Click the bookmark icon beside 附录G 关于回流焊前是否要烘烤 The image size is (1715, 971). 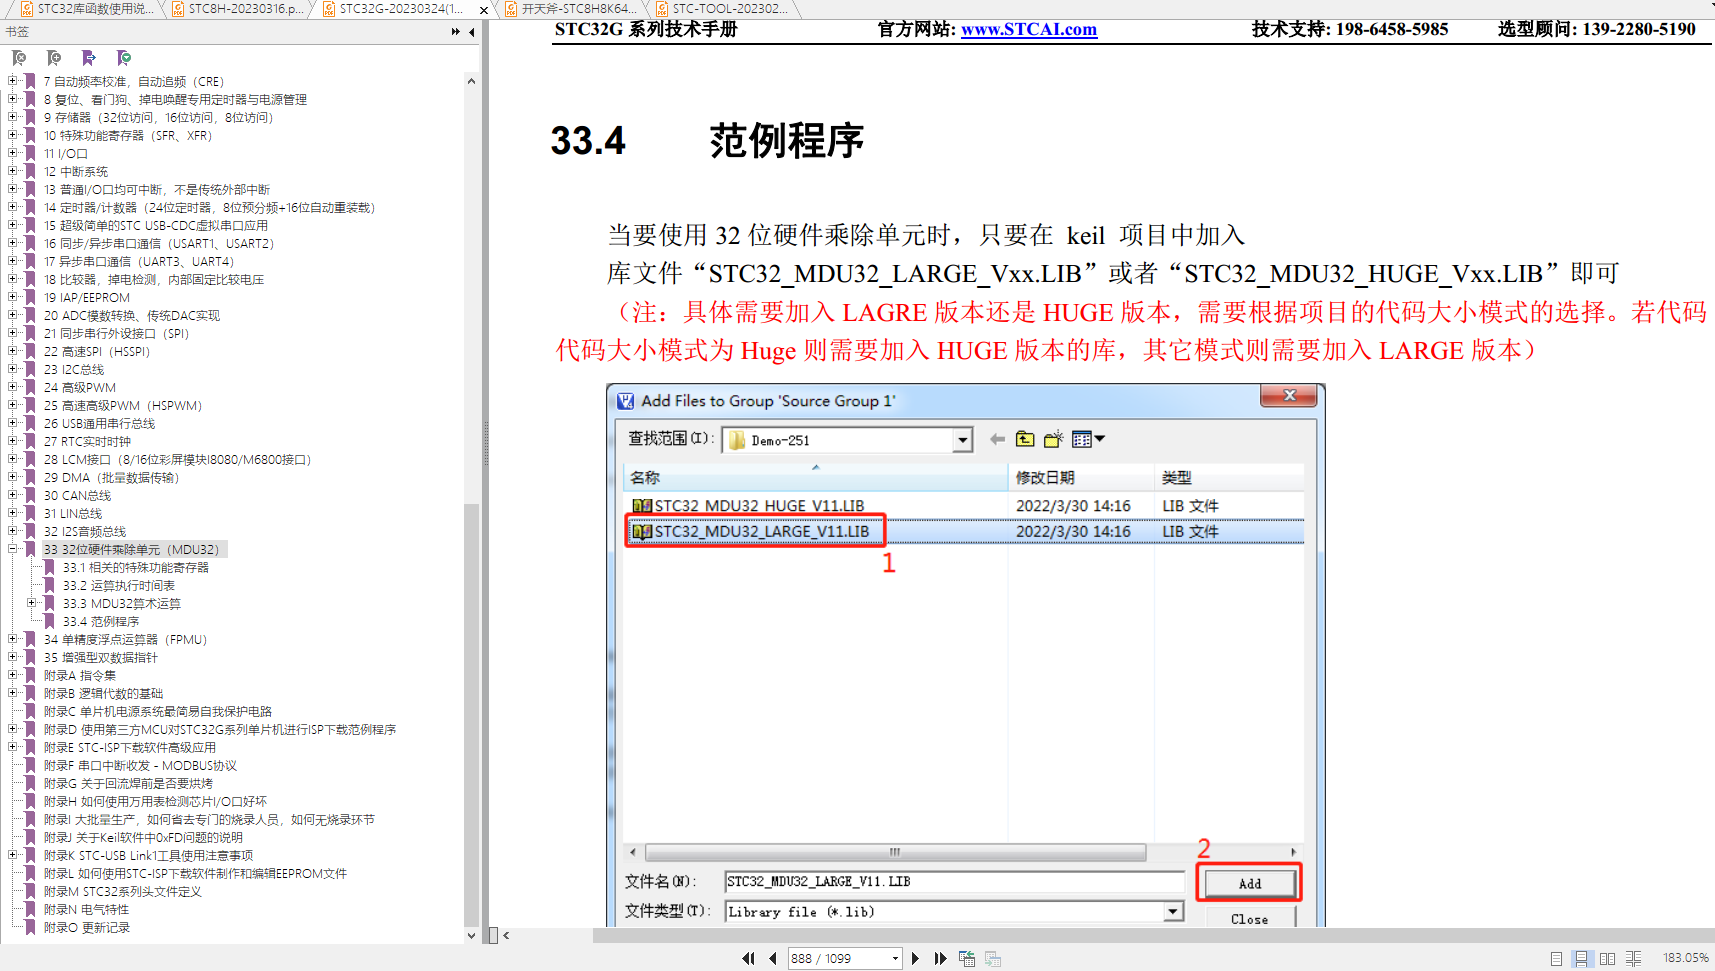[30, 783]
